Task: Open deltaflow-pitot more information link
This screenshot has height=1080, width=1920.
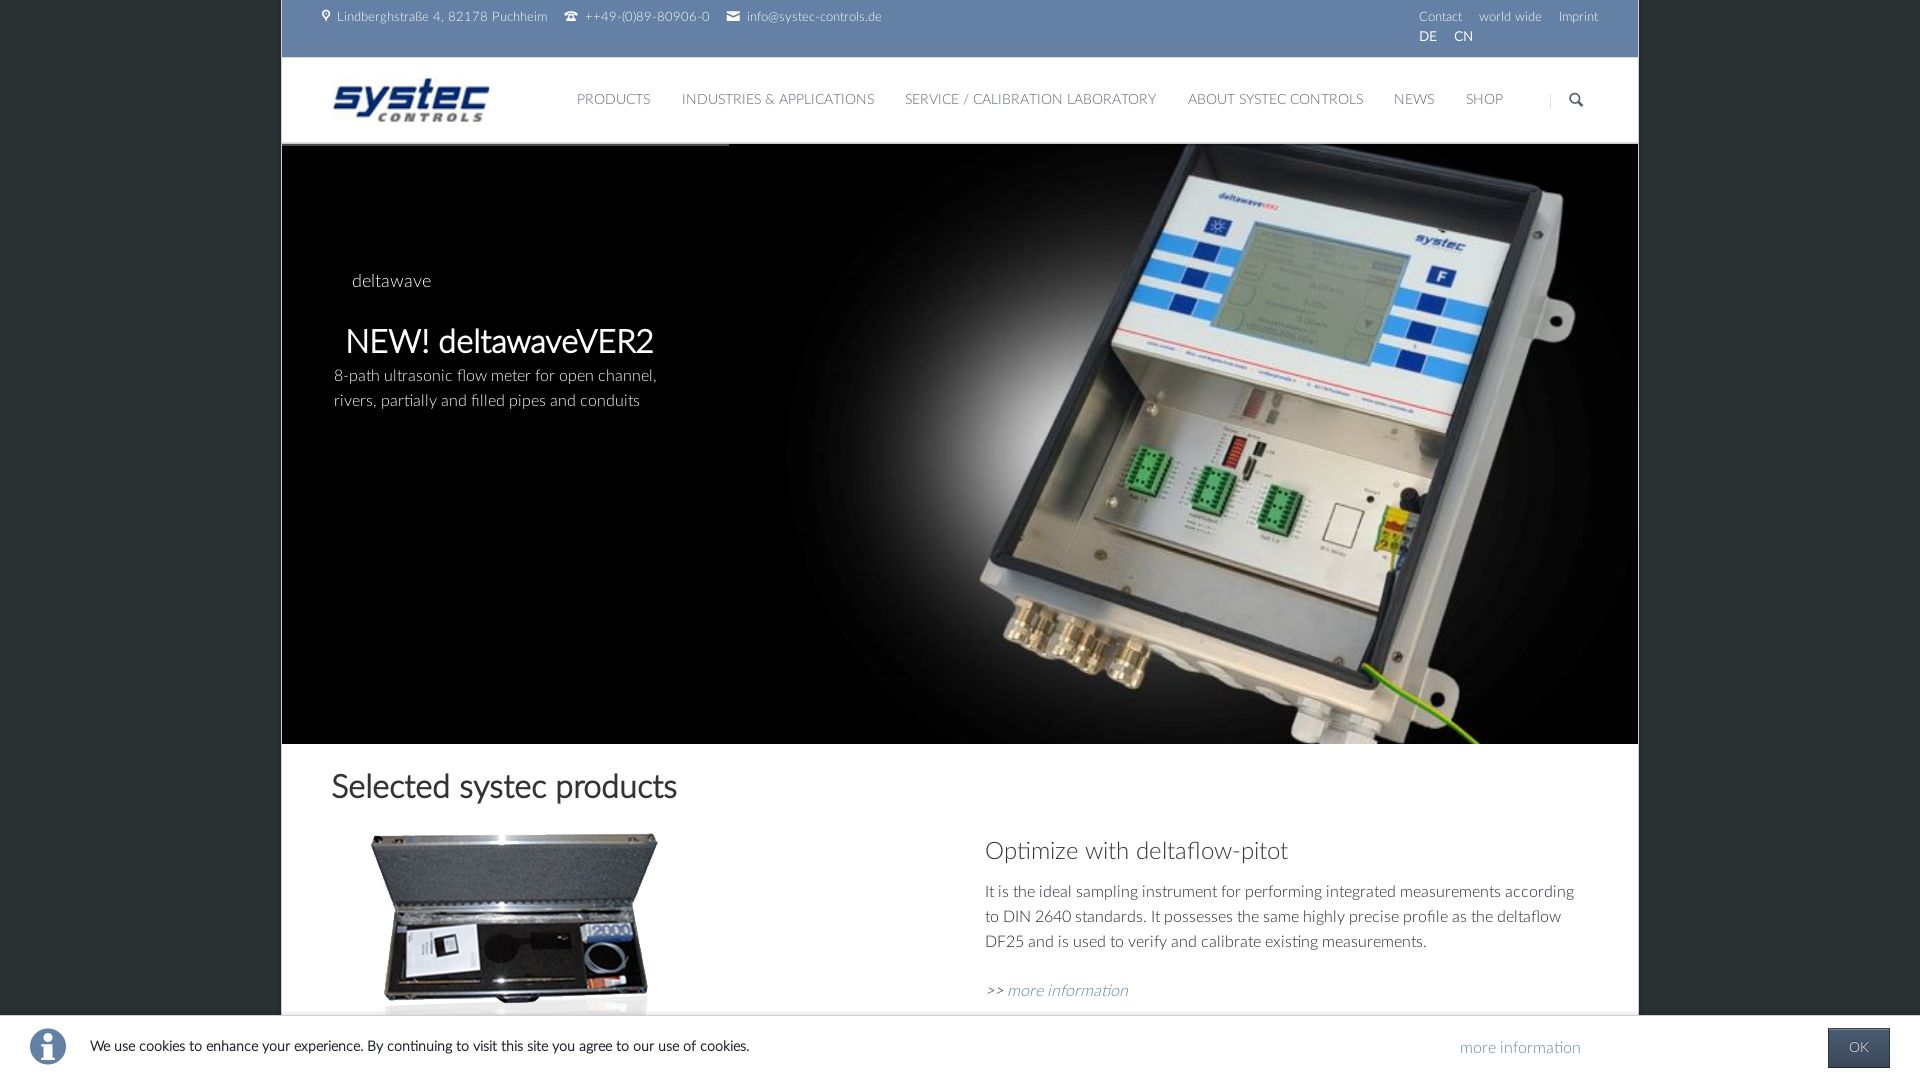Action: (x=1067, y=991)
